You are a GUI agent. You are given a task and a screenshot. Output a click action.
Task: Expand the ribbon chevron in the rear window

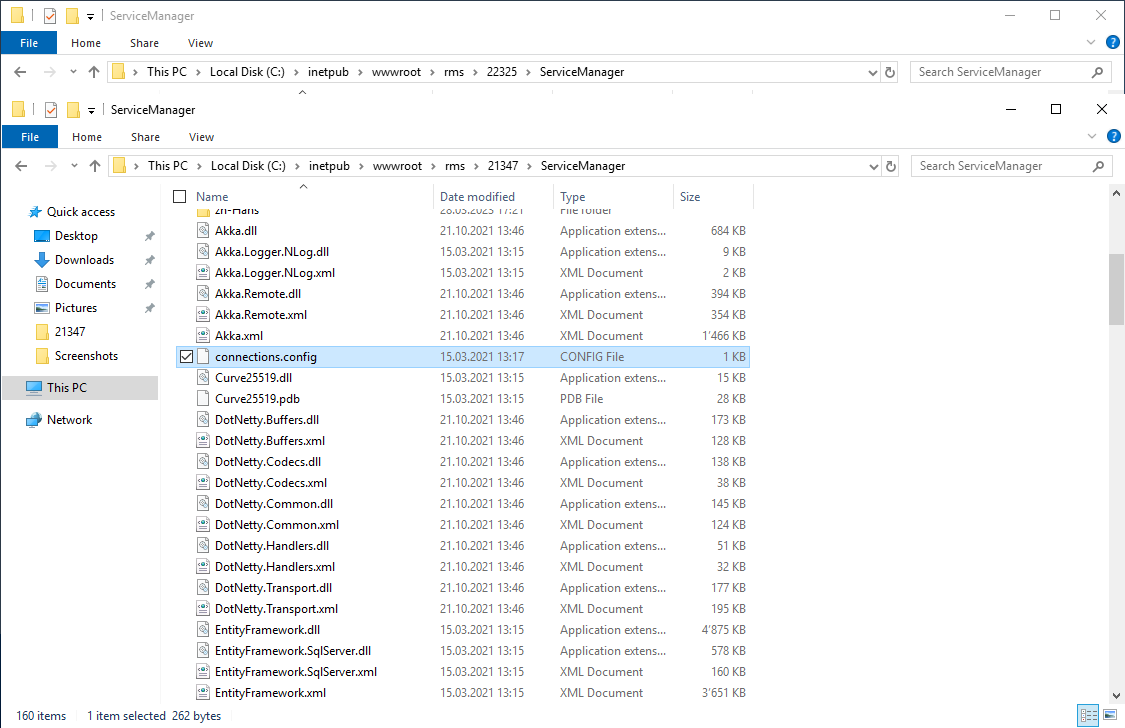click(x=1091, y=42)
